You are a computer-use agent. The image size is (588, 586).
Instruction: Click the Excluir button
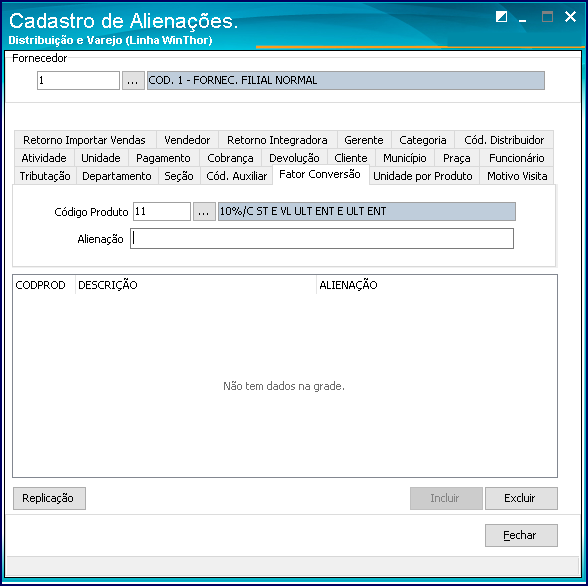pyautogui.click(x=521, y=498)
